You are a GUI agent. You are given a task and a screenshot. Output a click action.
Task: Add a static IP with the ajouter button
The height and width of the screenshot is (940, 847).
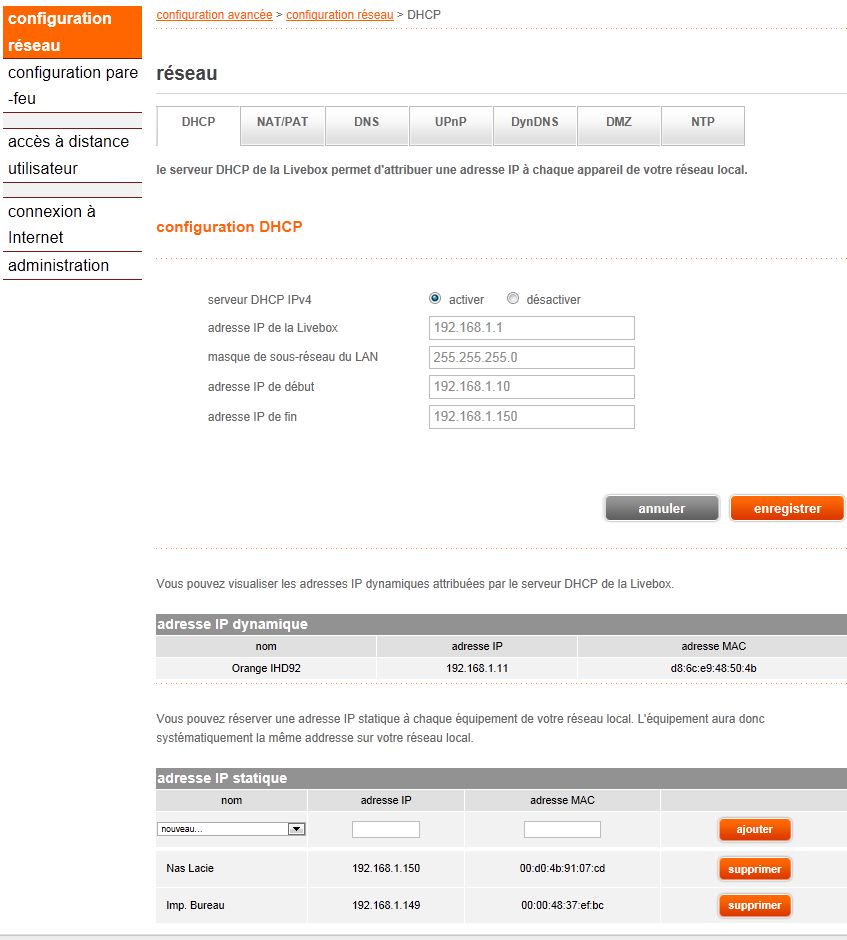(754, 829)
